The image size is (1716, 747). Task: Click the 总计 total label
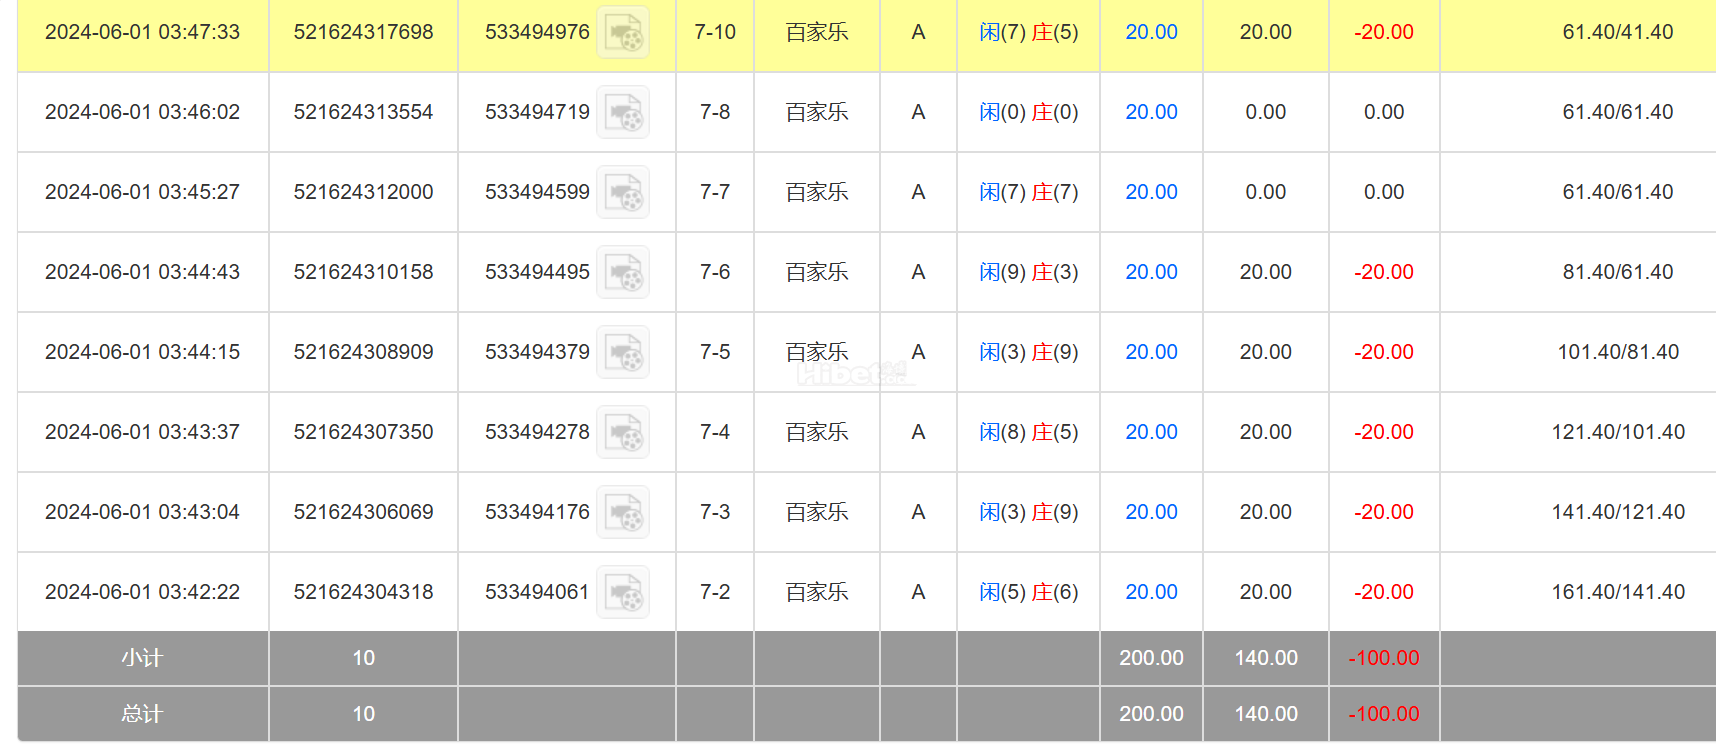[x=142, y=714]
